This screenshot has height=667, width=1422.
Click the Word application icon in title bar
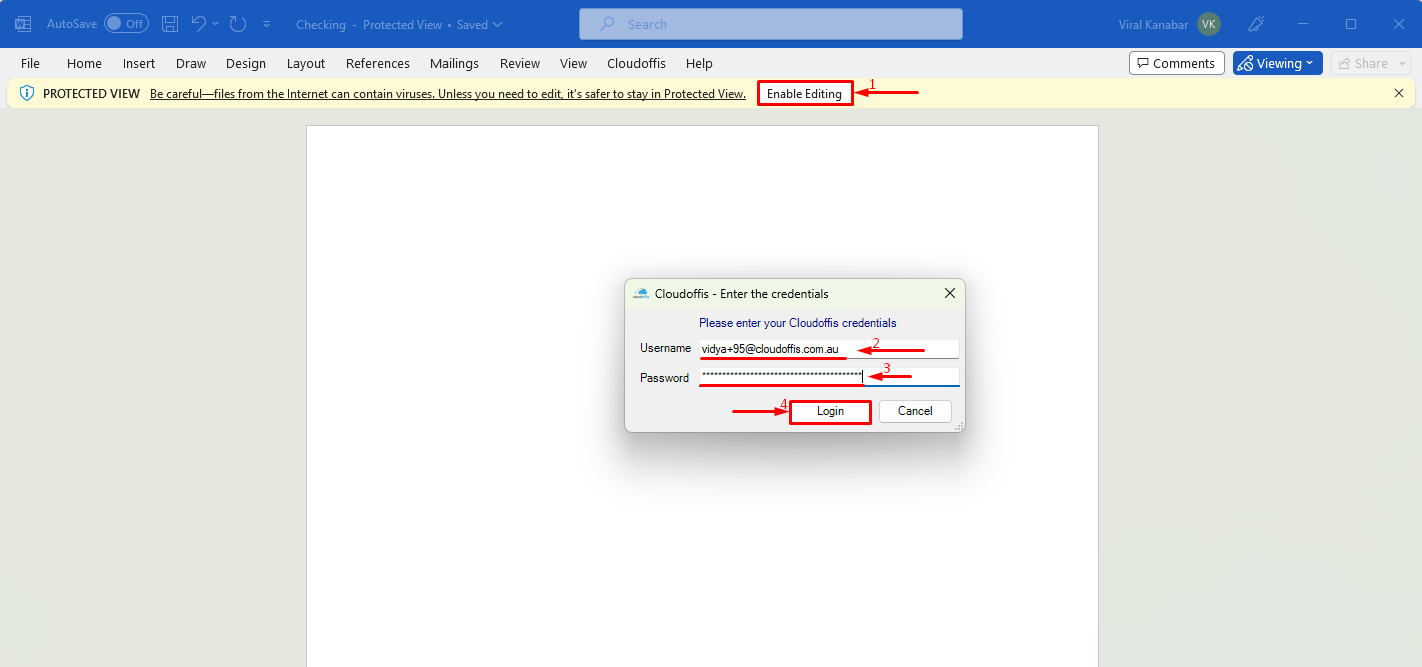tap(23, 24)
